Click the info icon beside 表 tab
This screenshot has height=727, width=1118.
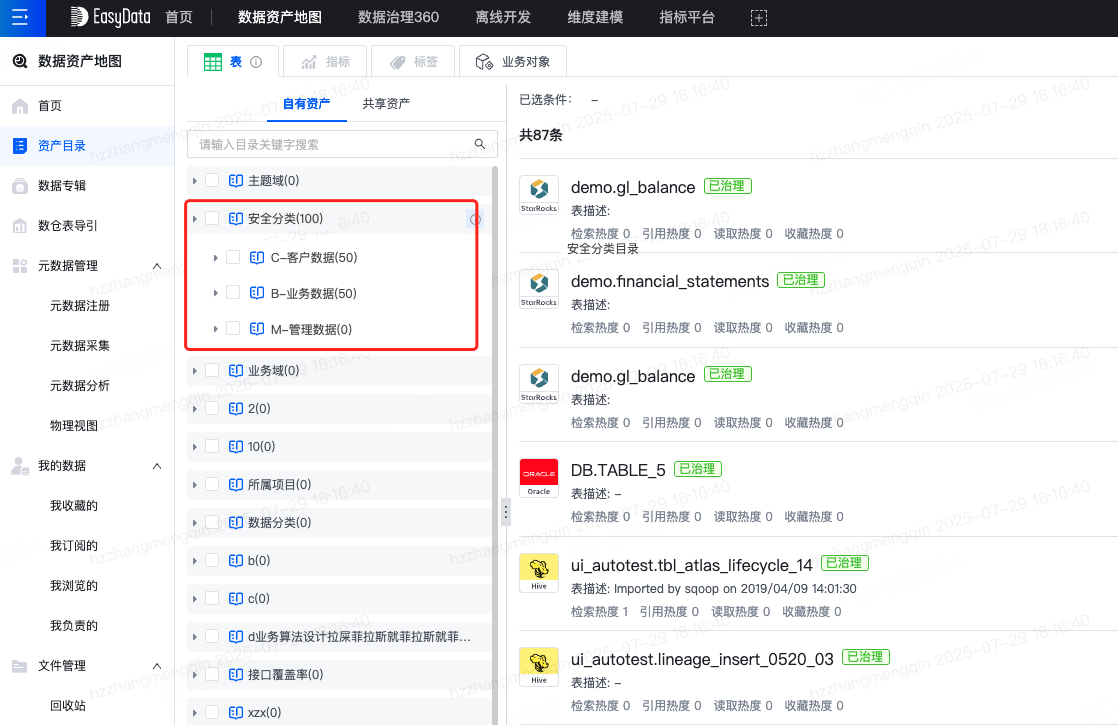tap(256, 62)
